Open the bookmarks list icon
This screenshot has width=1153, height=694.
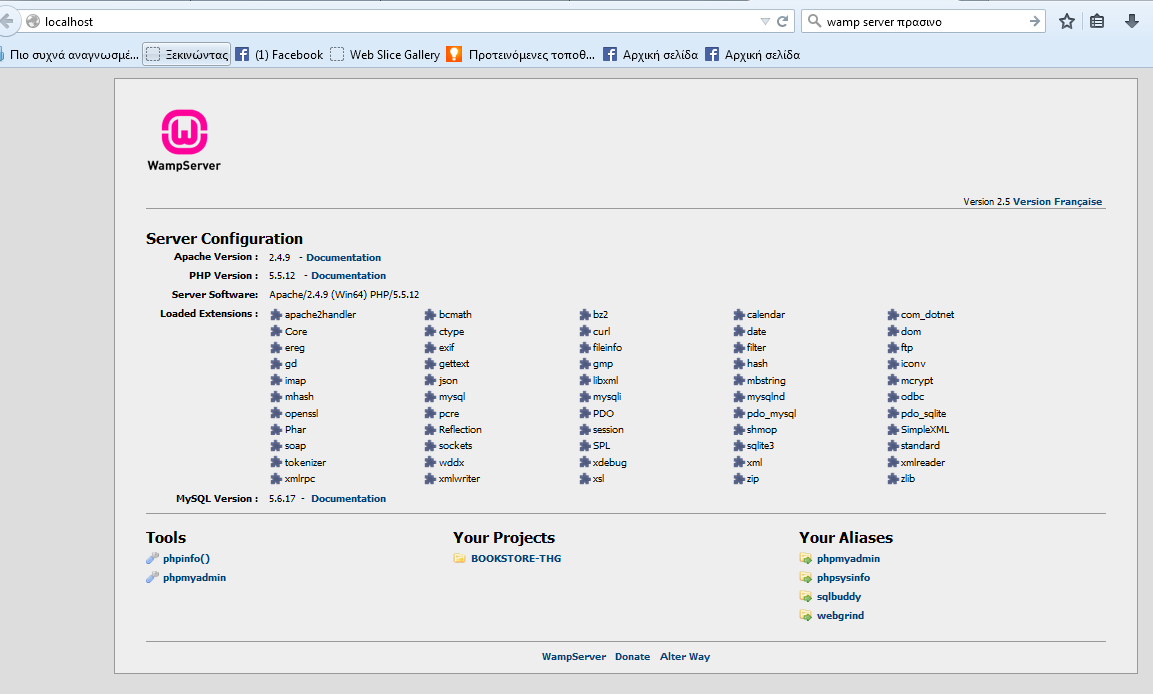pos(1097,21)
